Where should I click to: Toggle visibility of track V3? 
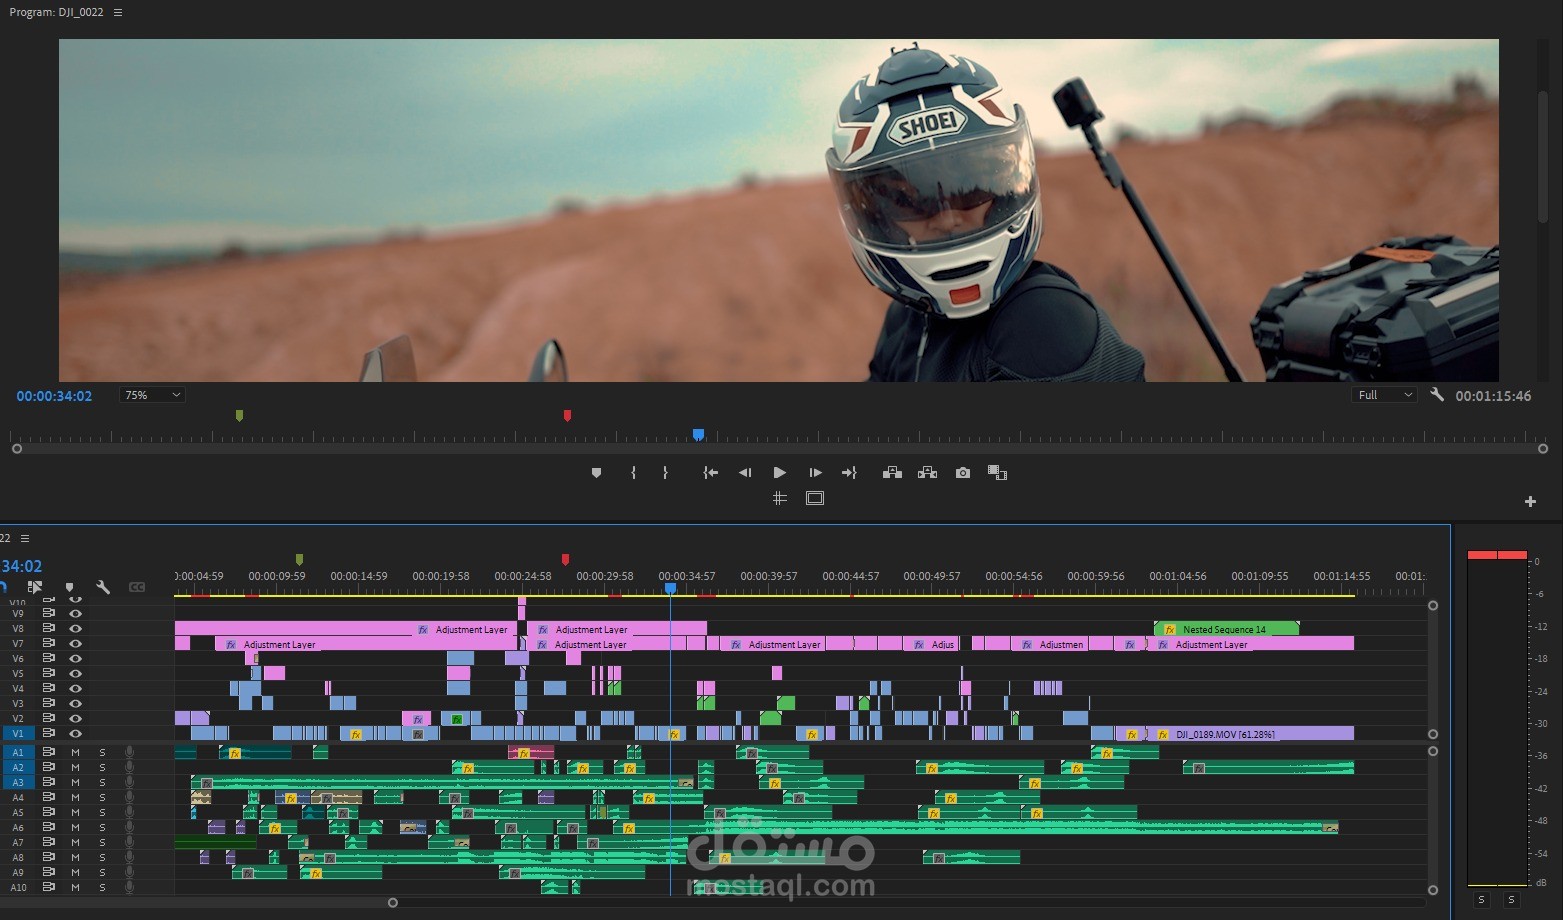pyautogui.click(x=75, y=704)
